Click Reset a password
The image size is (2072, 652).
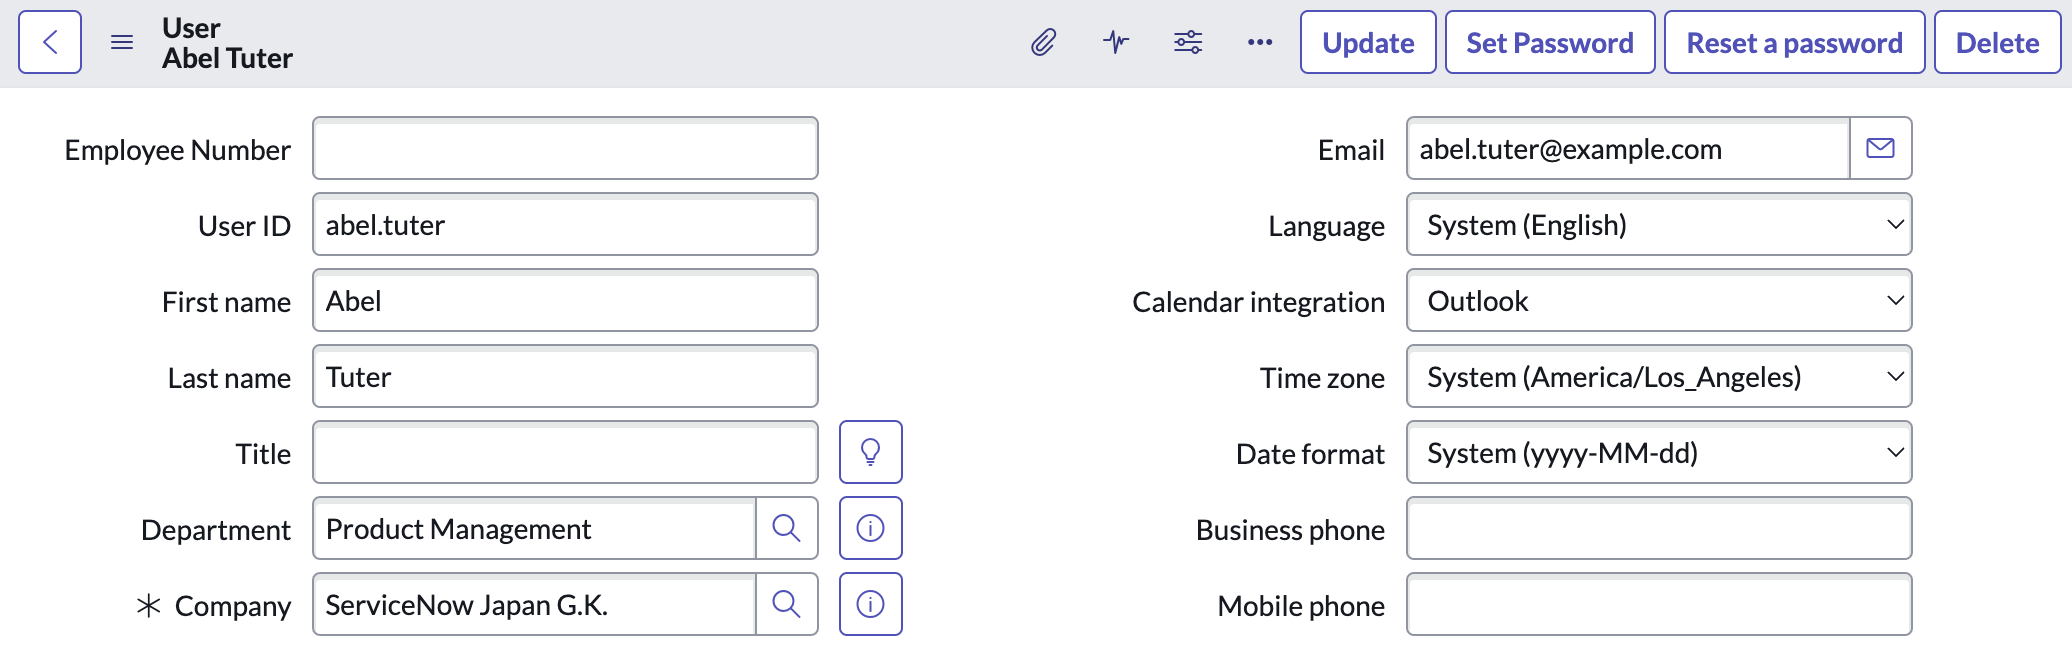click(x=1794, y=42)
